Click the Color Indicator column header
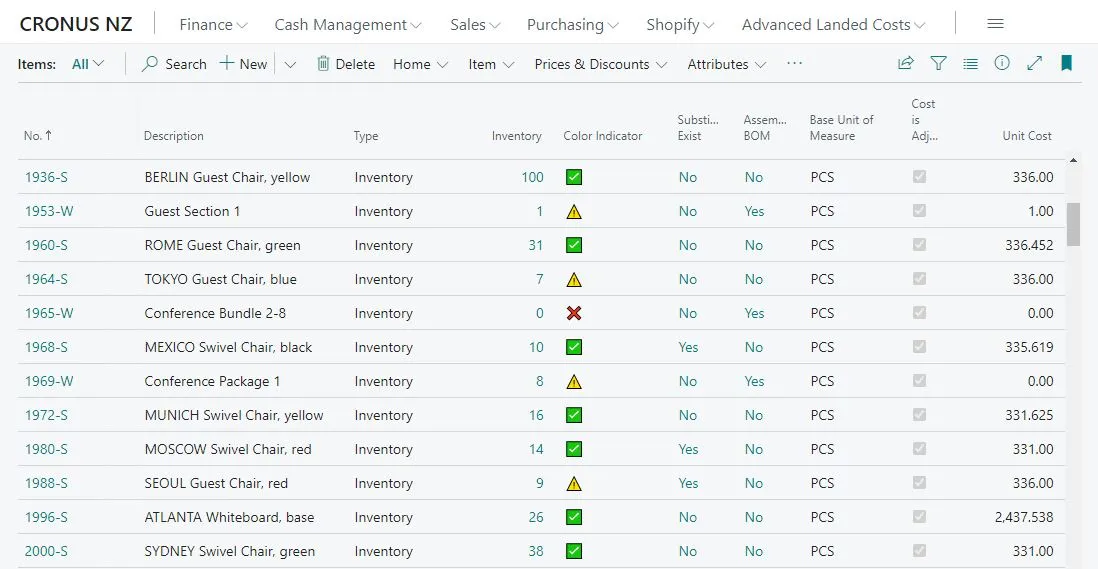The height and width of the screenshot is (569, 1098). pos(602,136)
